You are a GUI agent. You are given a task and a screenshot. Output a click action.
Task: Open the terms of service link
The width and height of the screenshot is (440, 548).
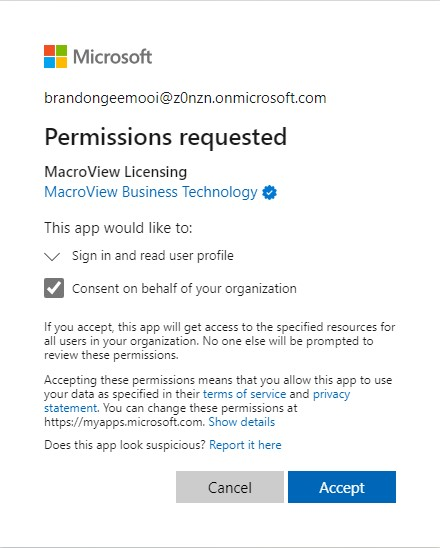click(x=244, y=394)
